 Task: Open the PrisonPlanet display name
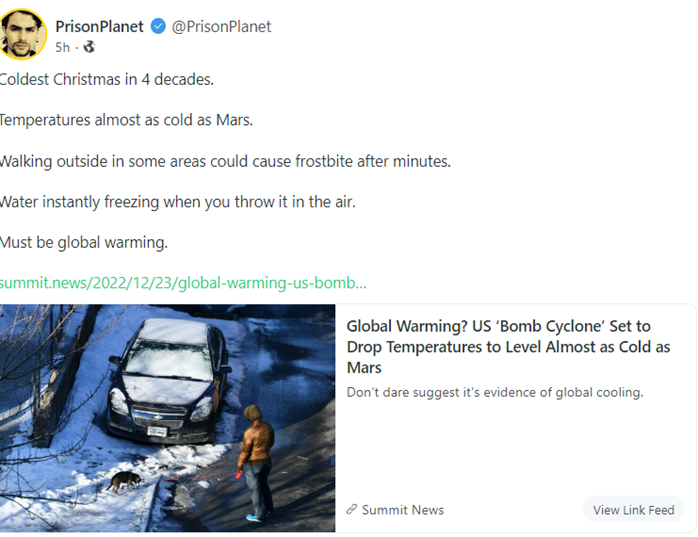(99, 27)
